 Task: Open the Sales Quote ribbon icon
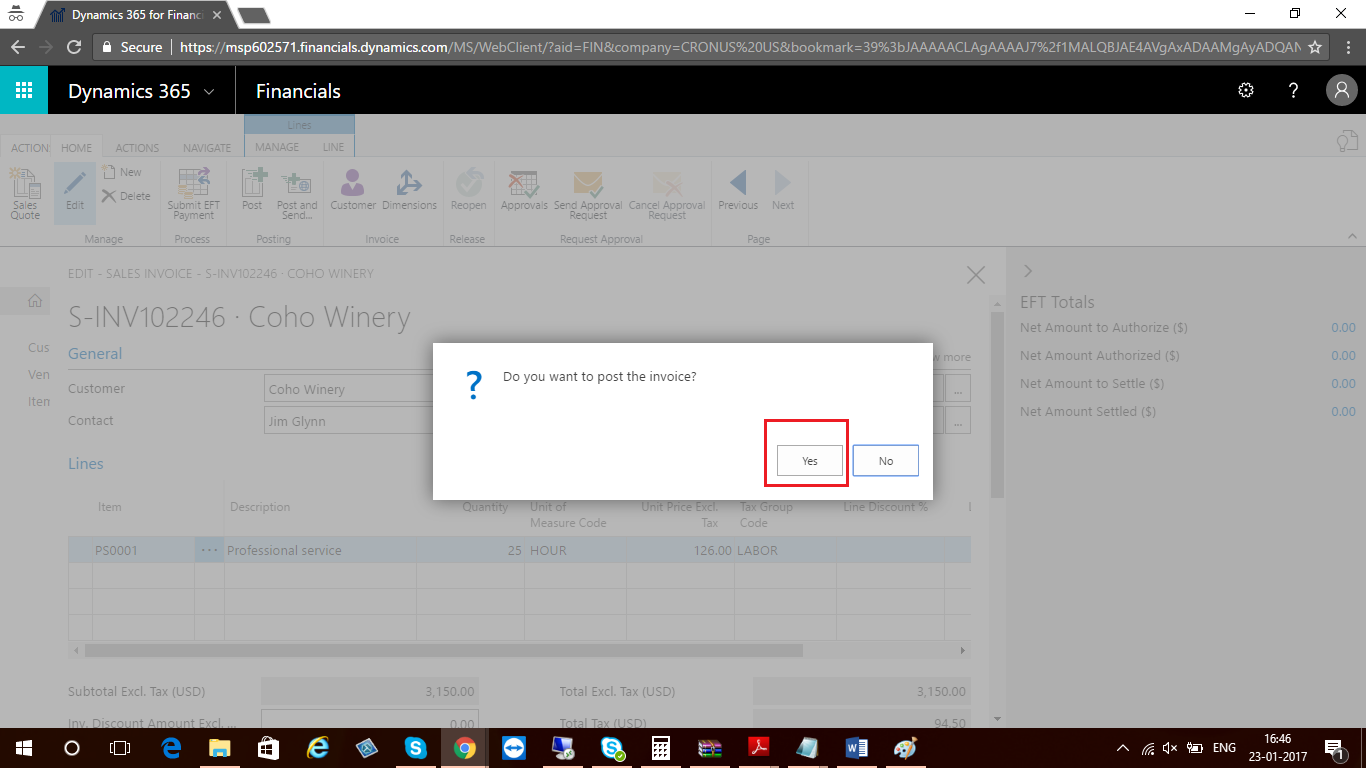[x=25, y=194]
